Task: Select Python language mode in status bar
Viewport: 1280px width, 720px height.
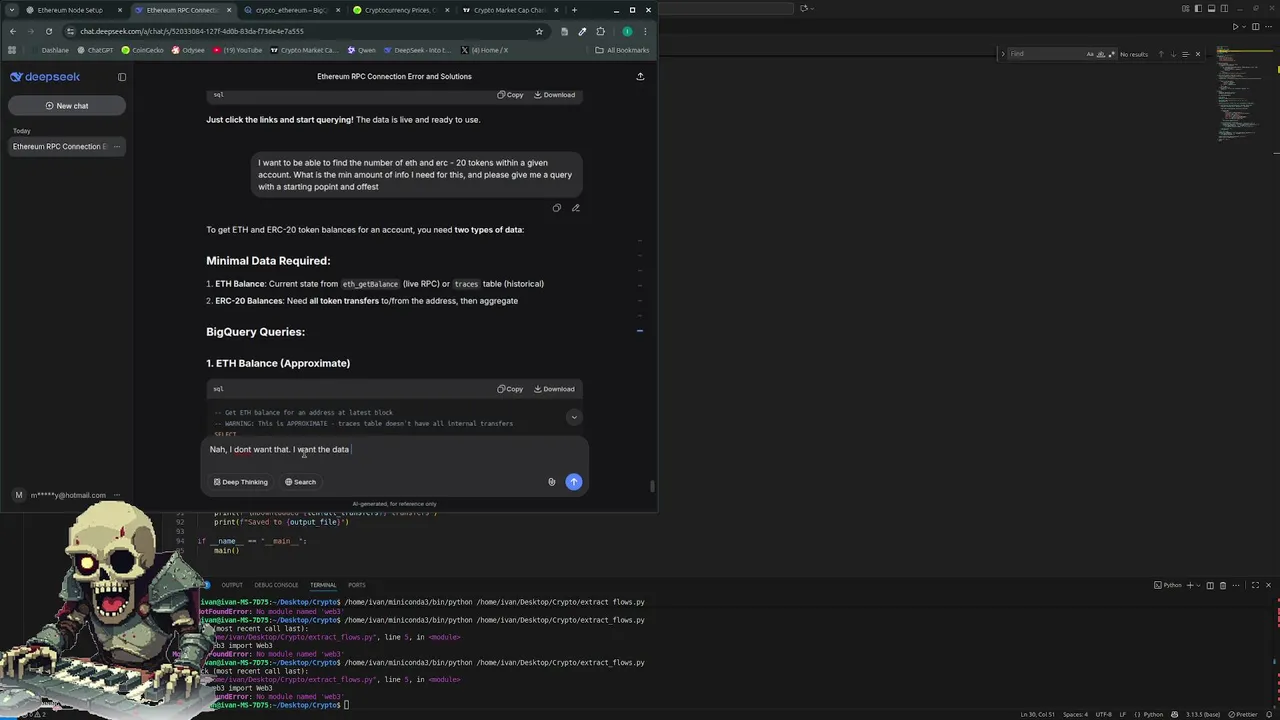Action: (1153, 714)
